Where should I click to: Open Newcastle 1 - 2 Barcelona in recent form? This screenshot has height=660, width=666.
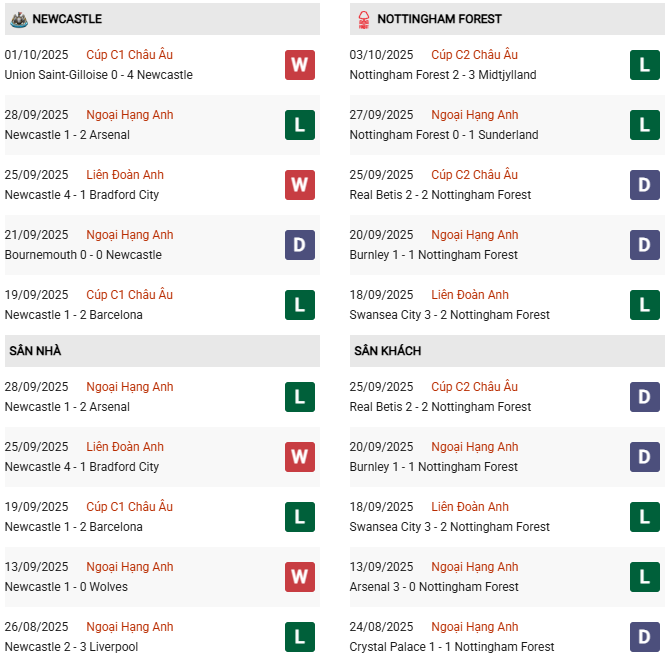74,315
